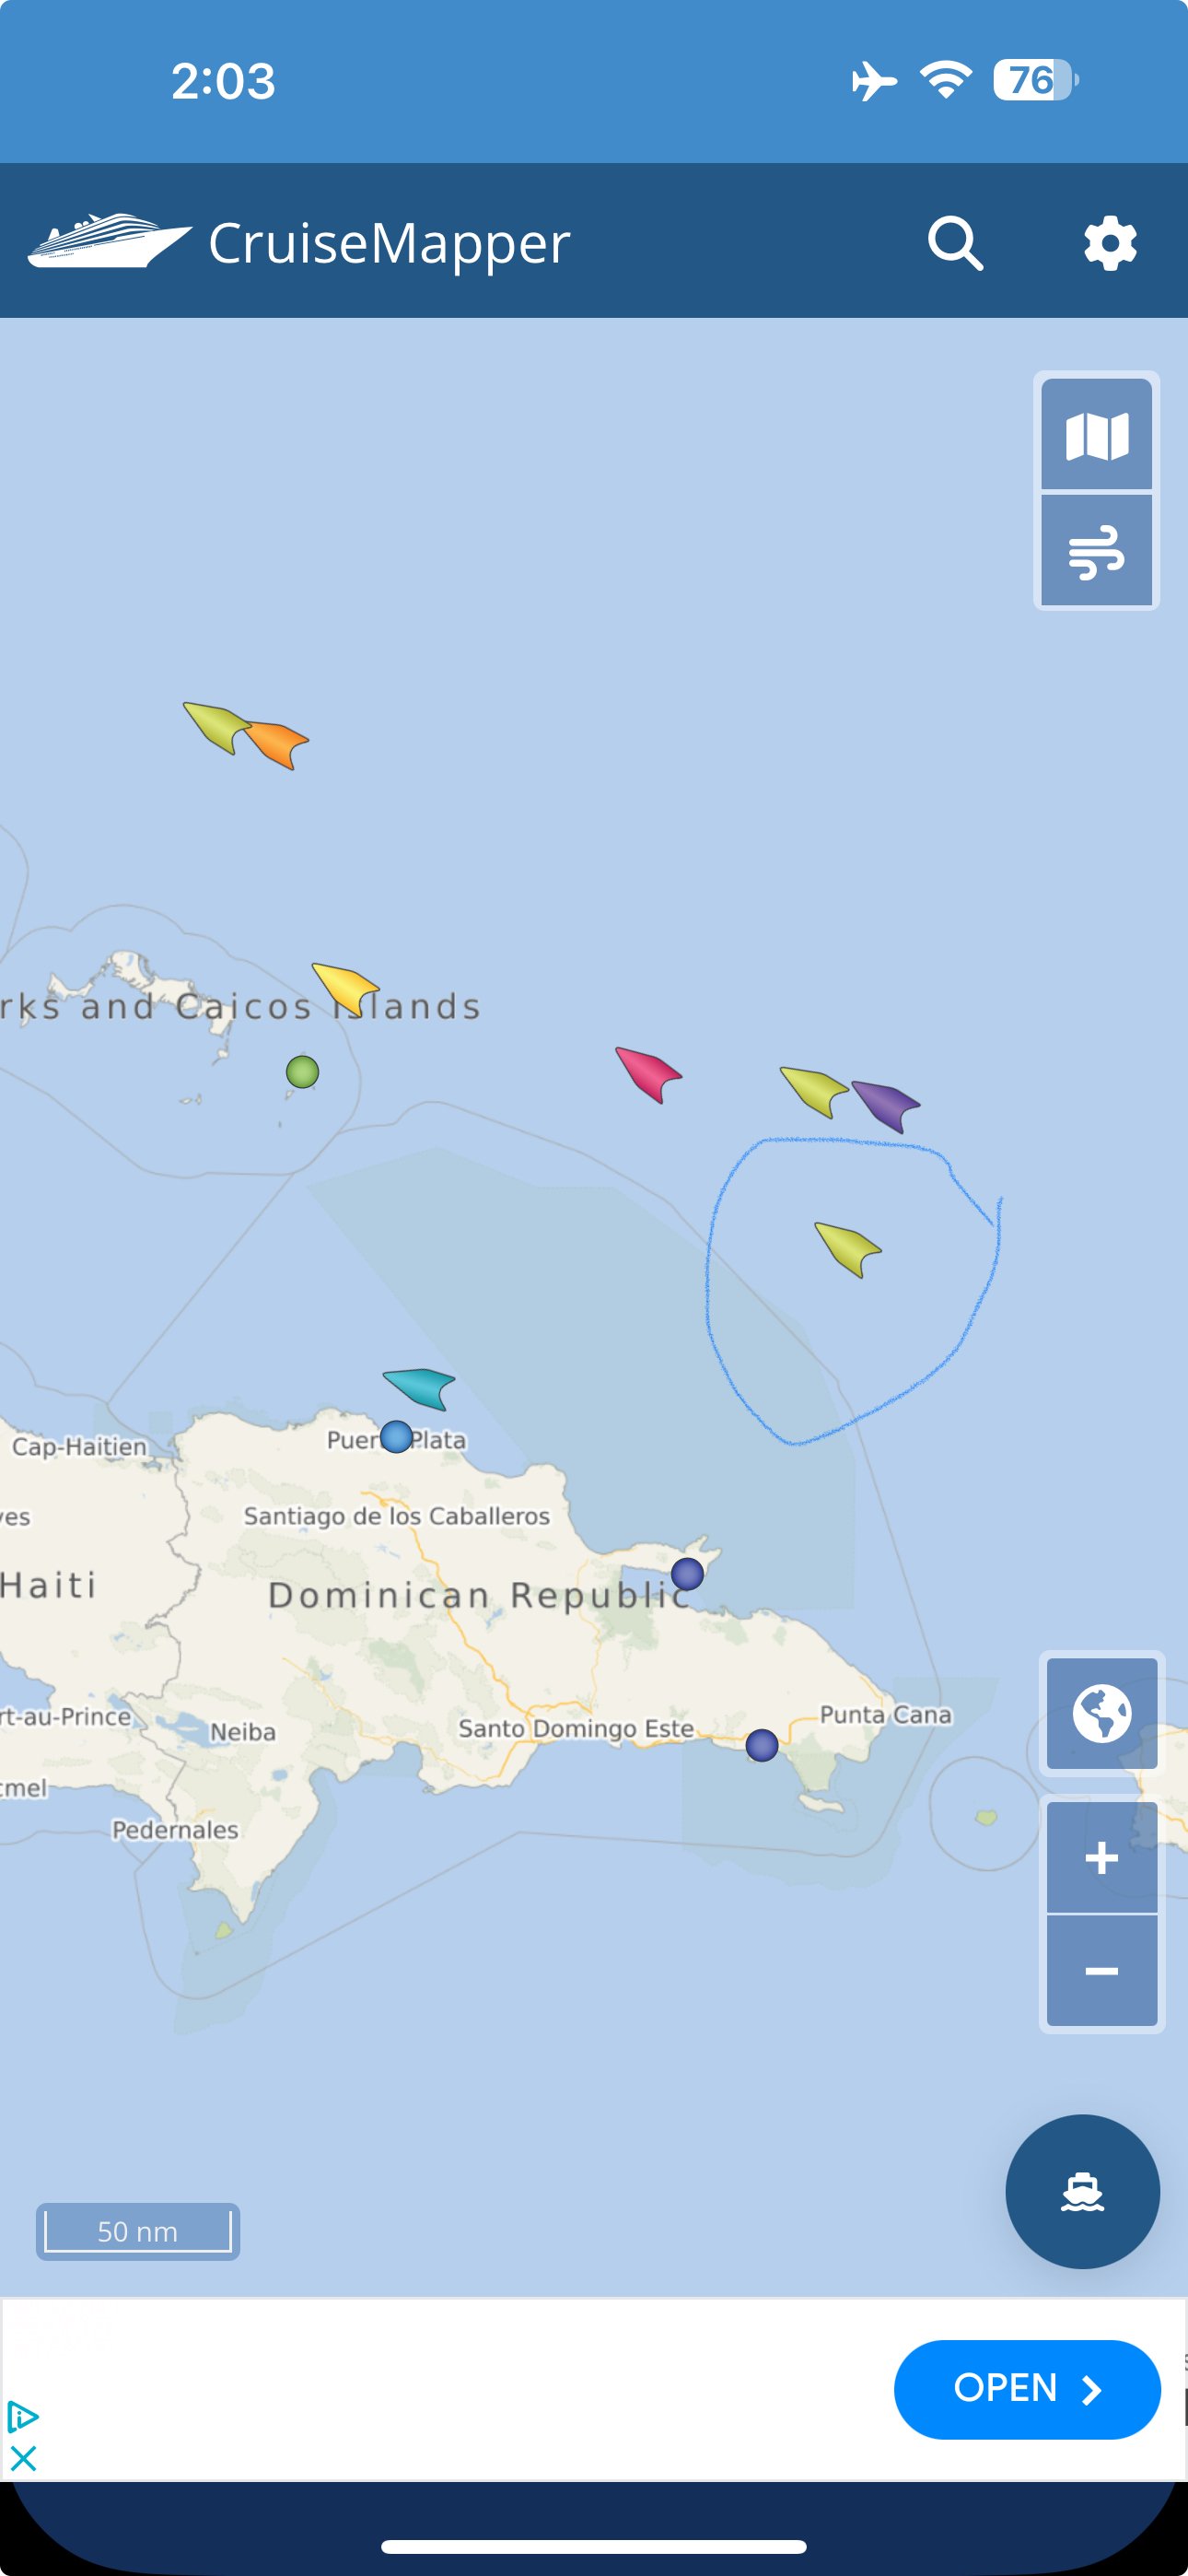The image size is (1188, 2576).
Task: Select the teal ship near Puerto Plata
Action: (x=420, y=1387)
